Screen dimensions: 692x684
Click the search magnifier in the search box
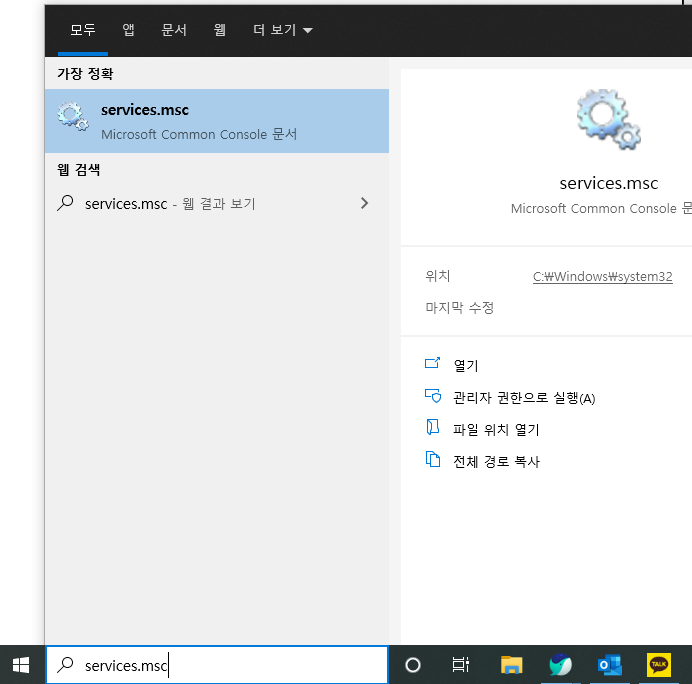pyautogui.click(x=65, y=665)
